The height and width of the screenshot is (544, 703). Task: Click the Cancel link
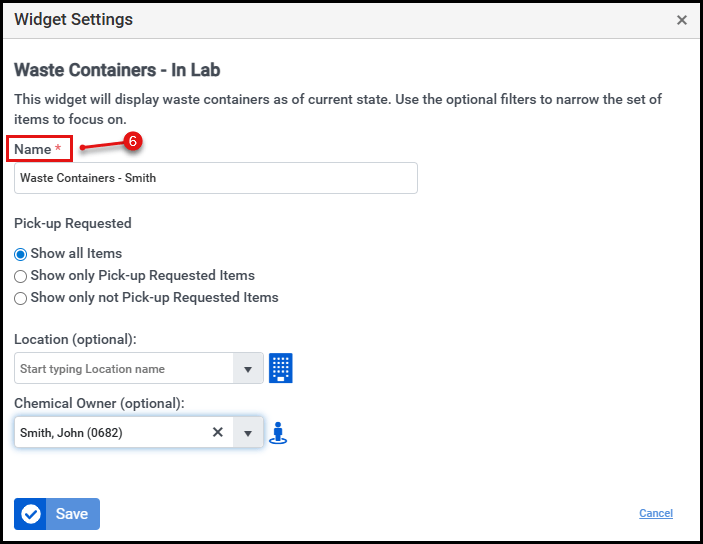[656, 513]
